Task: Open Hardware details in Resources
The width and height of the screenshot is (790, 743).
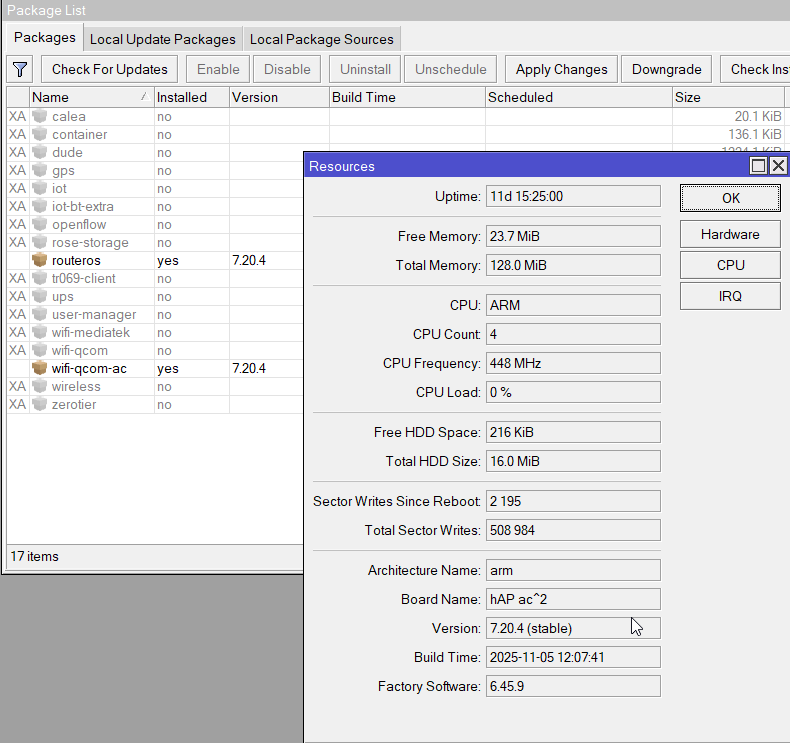Action: click(730, 234)
